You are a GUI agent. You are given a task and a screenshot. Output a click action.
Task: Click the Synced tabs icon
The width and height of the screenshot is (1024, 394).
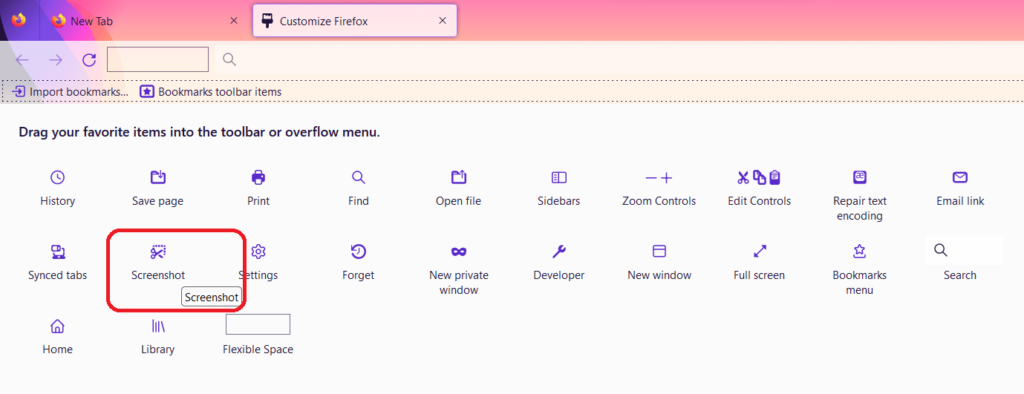(57, 252)
